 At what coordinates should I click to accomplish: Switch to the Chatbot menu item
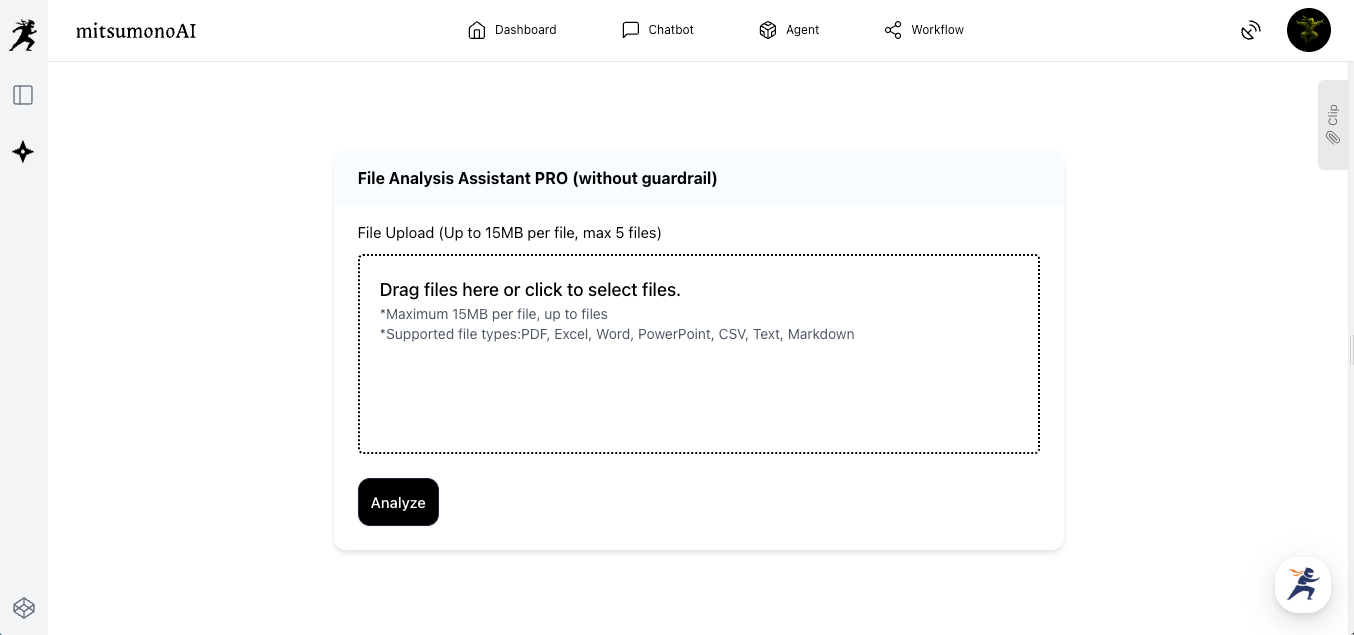671,30
